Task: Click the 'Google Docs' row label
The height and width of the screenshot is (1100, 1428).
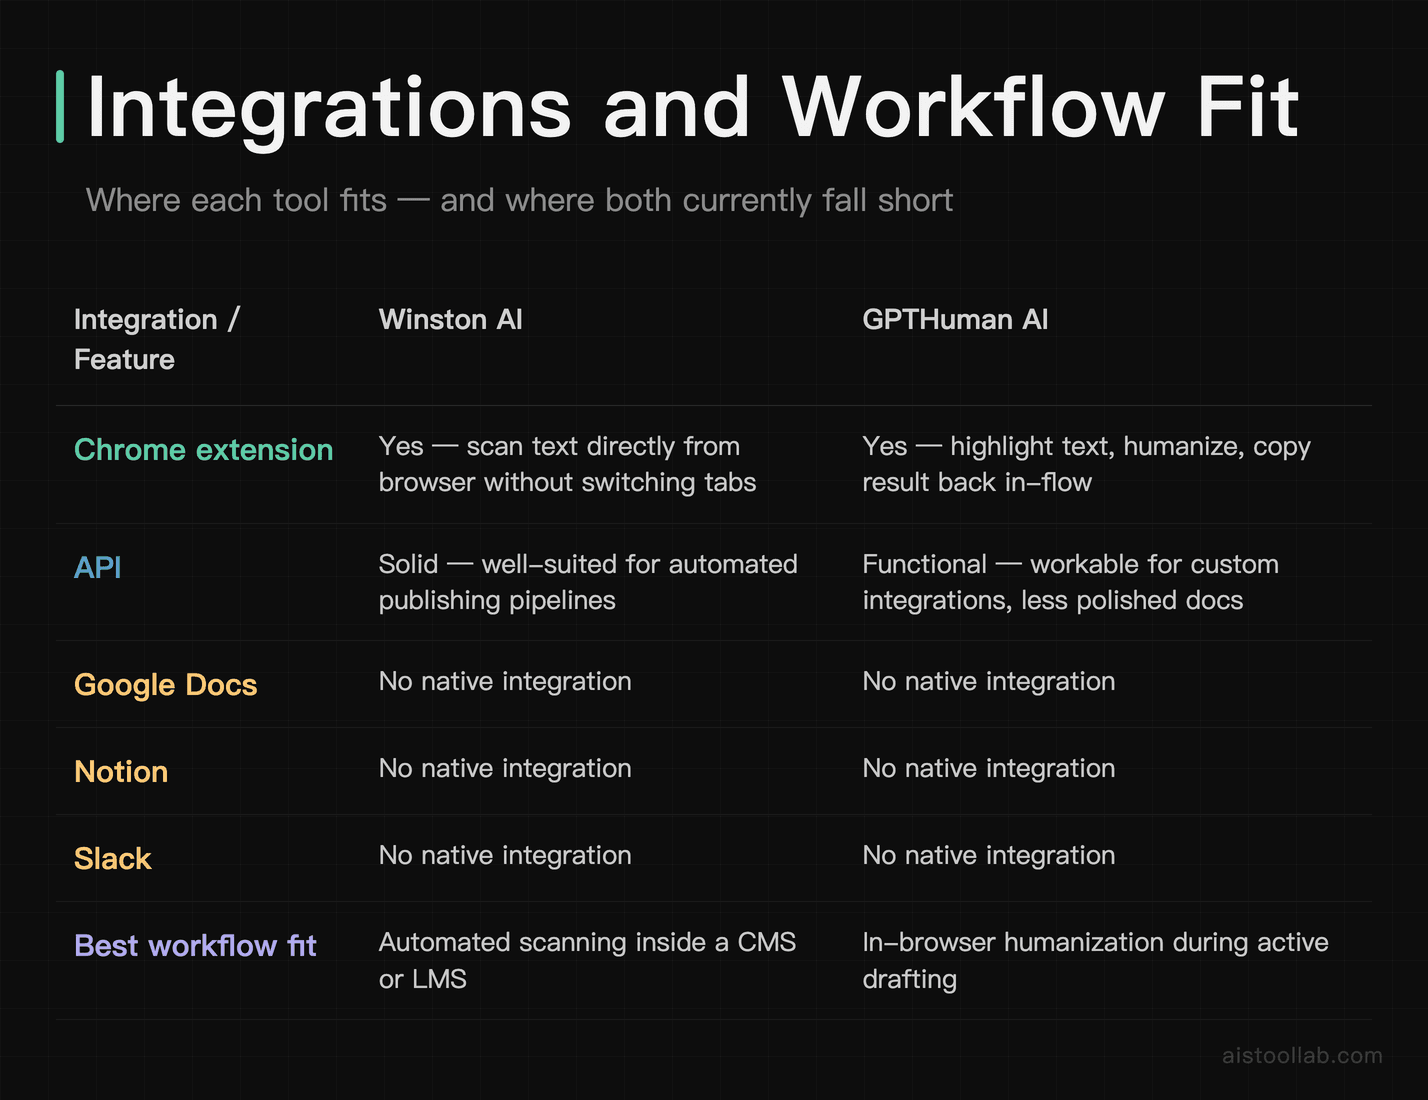Action: pos(165,685)
